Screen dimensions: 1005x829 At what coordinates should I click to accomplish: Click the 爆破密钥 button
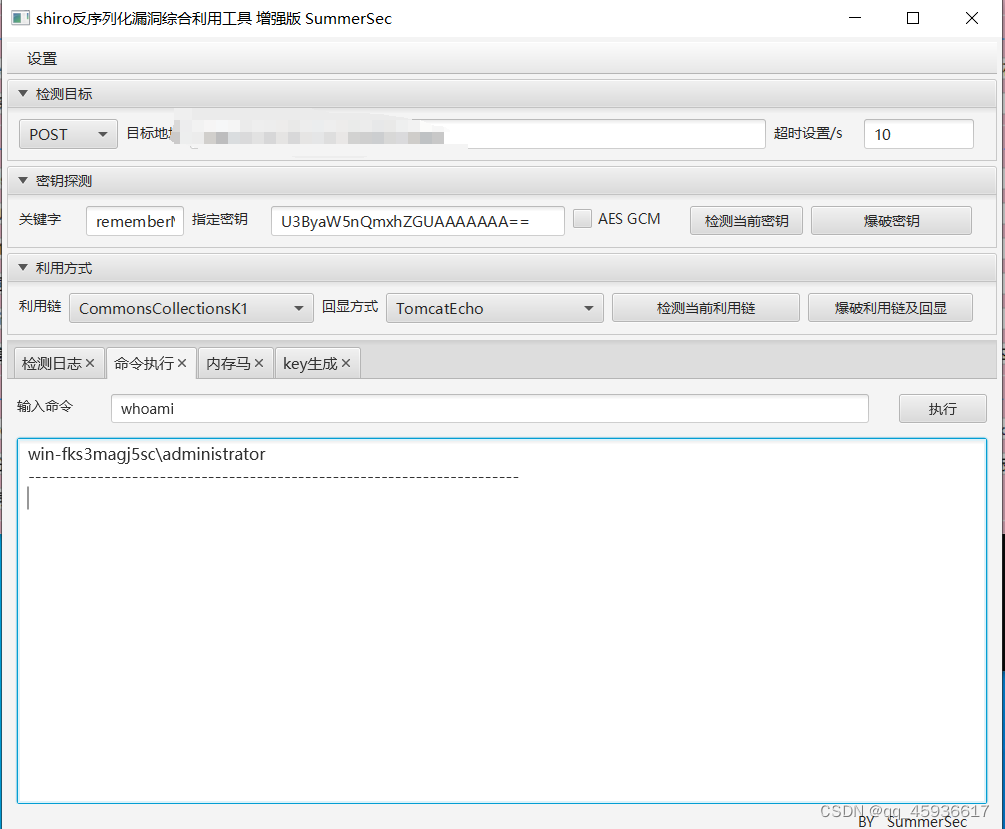tap(891, 221)
